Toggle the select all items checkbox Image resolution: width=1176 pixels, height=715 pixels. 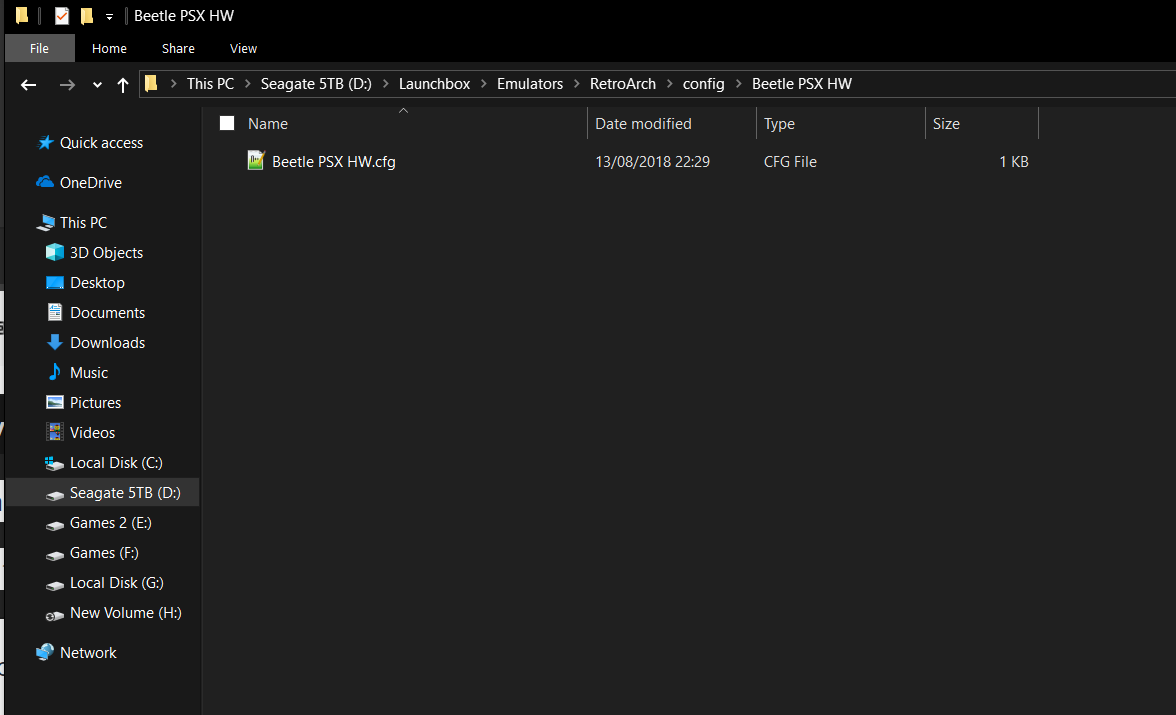pos(227,123)
